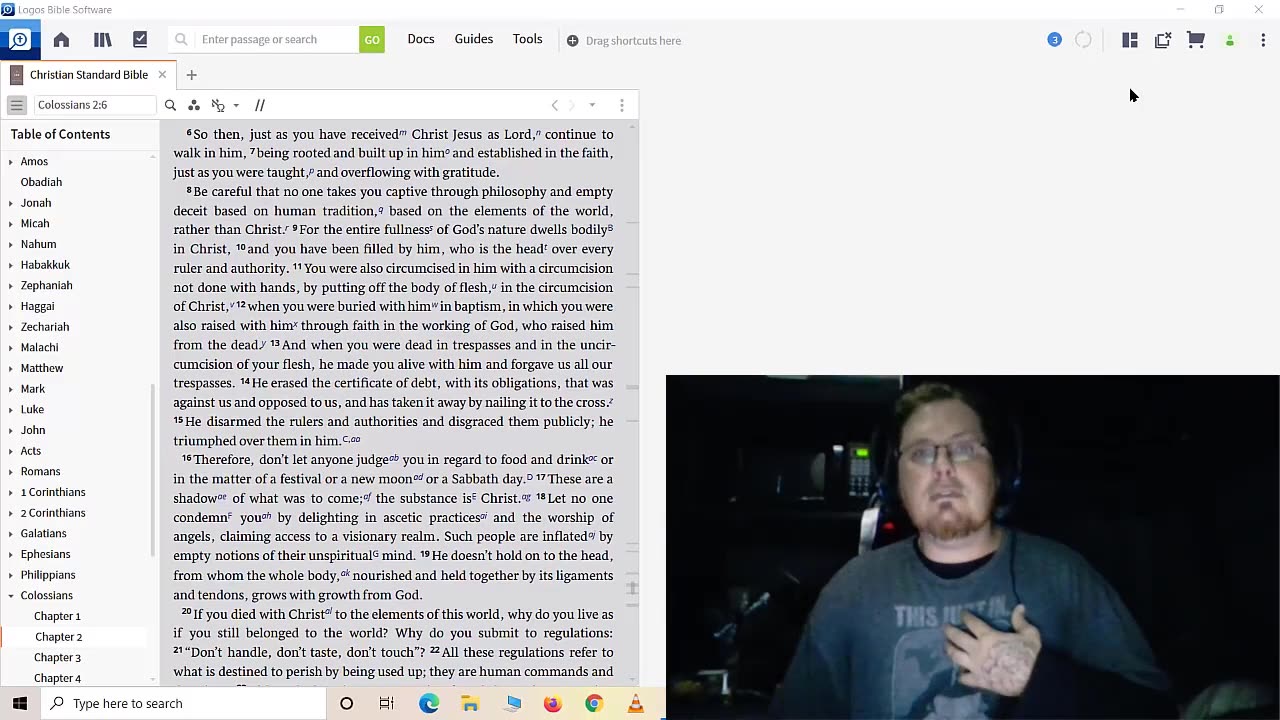Viewport: 1280px width, 720px height.
Task: Expand Romans in table of contents
Action: [x=11, y=472]
